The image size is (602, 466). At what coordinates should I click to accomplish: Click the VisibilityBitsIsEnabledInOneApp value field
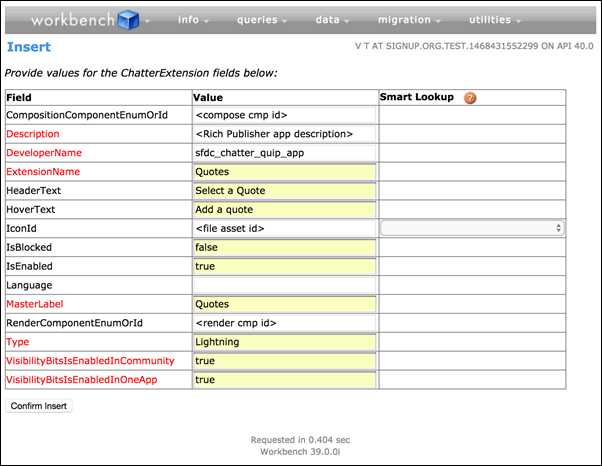click(285, 380)
